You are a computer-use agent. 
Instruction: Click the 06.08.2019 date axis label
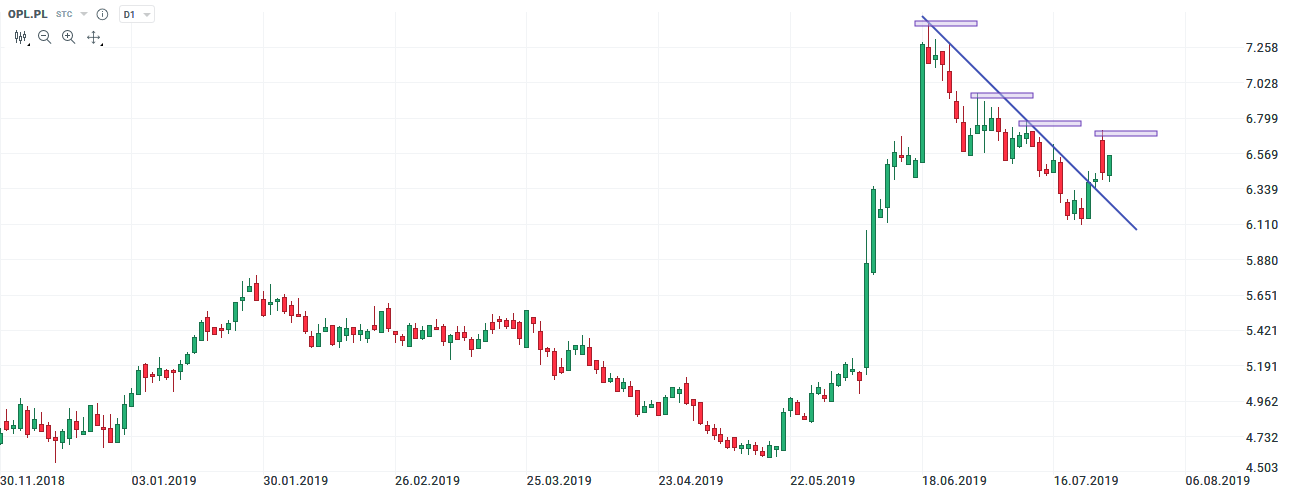point(1217,481)
